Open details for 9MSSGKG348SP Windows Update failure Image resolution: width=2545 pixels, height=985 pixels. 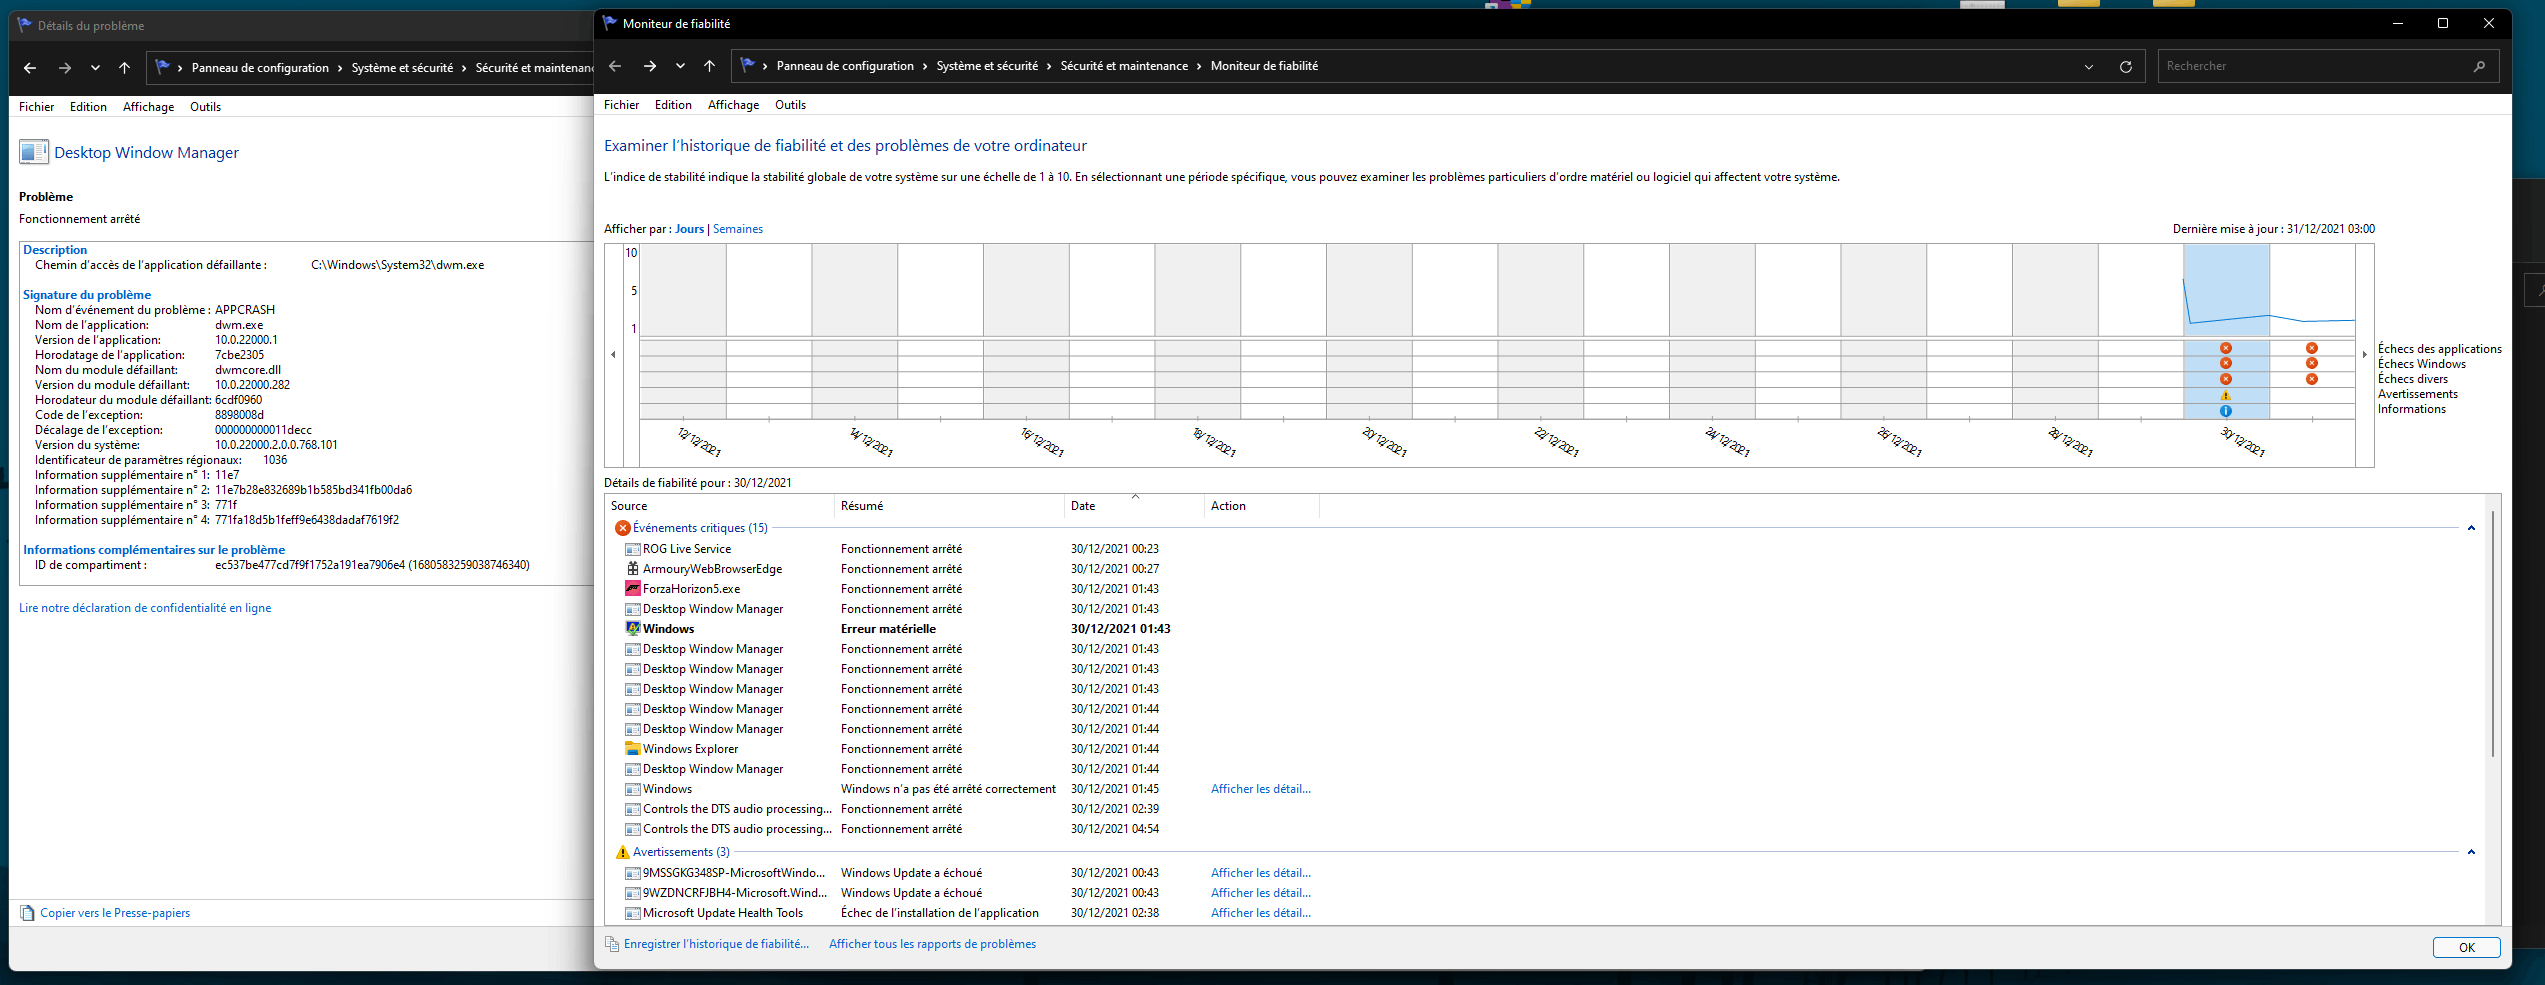1260,873
